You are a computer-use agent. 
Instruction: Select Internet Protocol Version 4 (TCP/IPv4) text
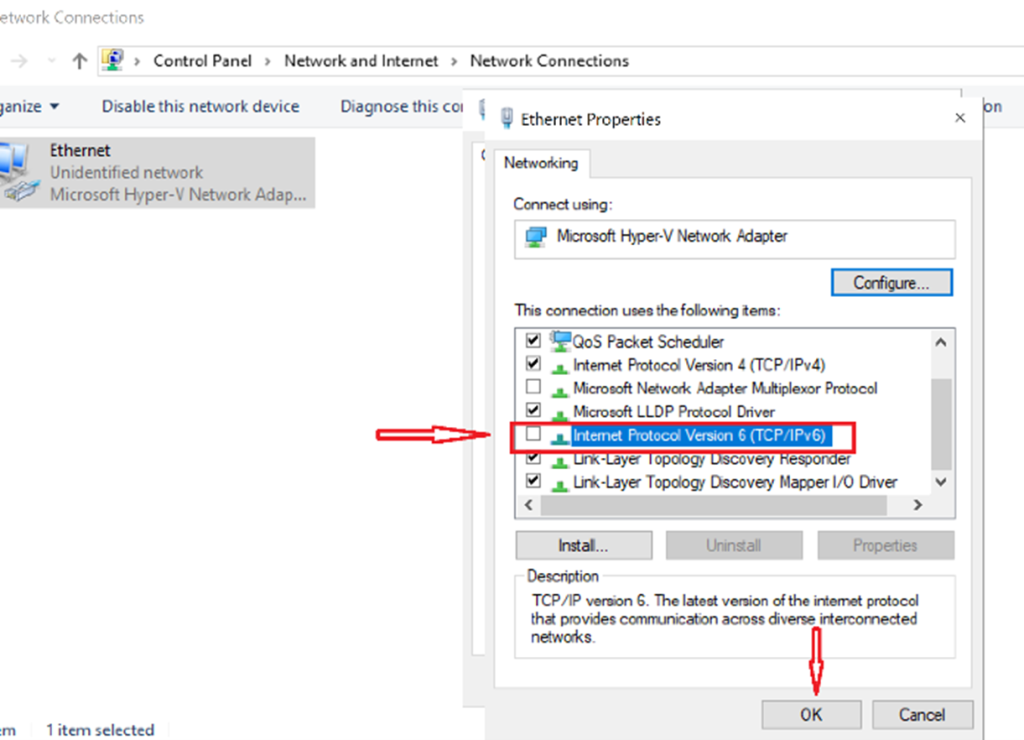pos(699,365)
